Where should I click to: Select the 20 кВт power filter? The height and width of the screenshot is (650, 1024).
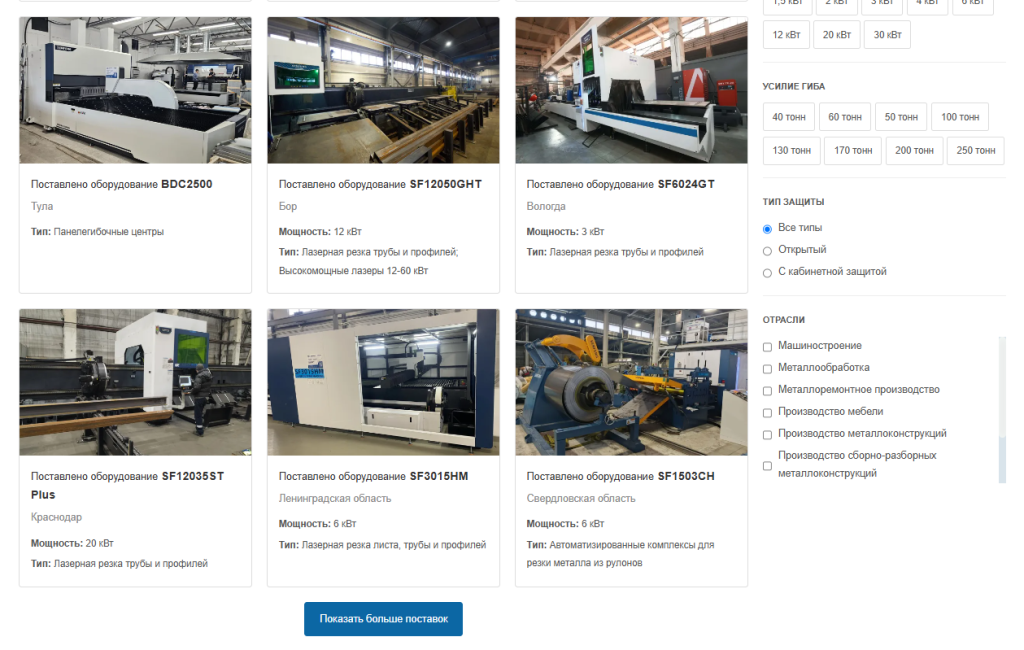pos(837,35)
